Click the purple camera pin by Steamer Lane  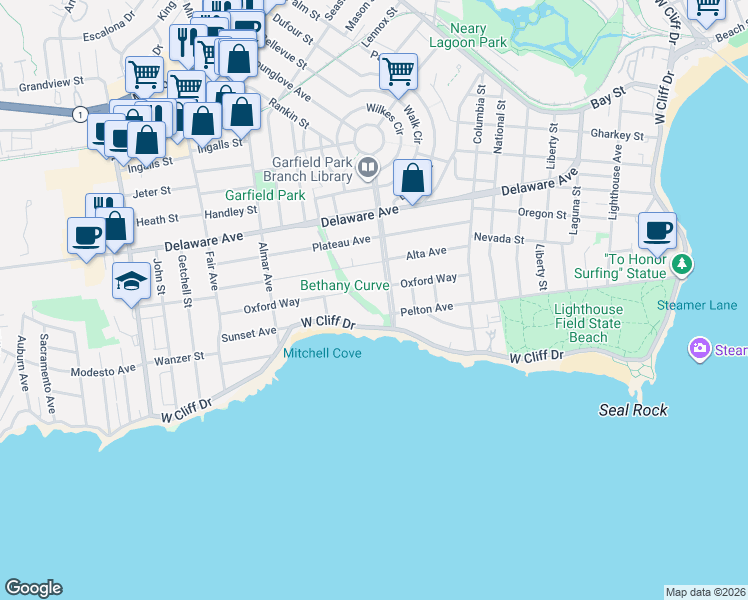699,349
